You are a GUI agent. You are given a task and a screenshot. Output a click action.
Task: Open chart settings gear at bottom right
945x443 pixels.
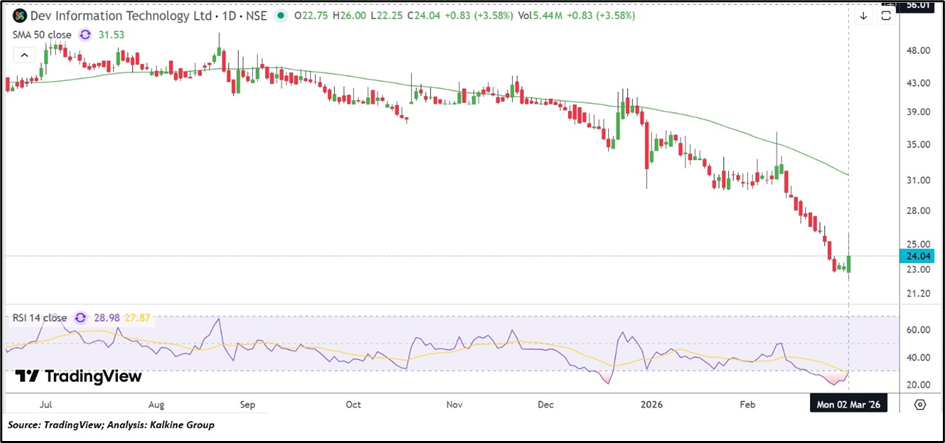pos(919,404)
